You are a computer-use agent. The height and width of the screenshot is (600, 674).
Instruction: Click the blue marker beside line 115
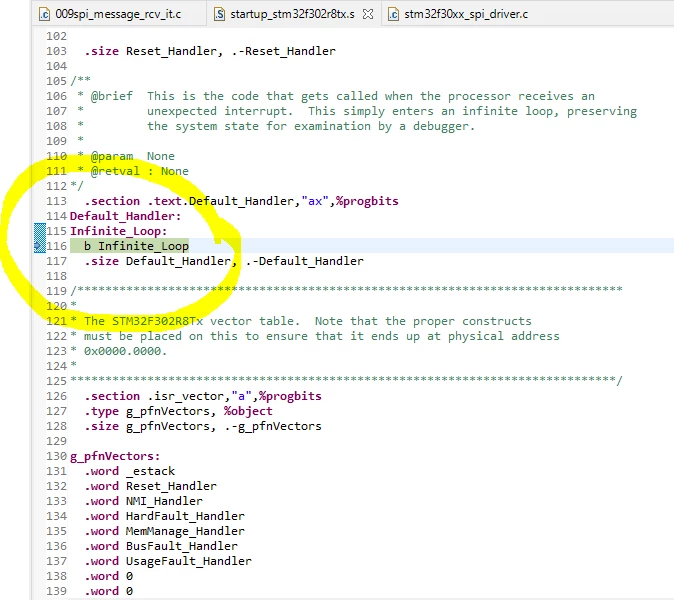(40, 231)
